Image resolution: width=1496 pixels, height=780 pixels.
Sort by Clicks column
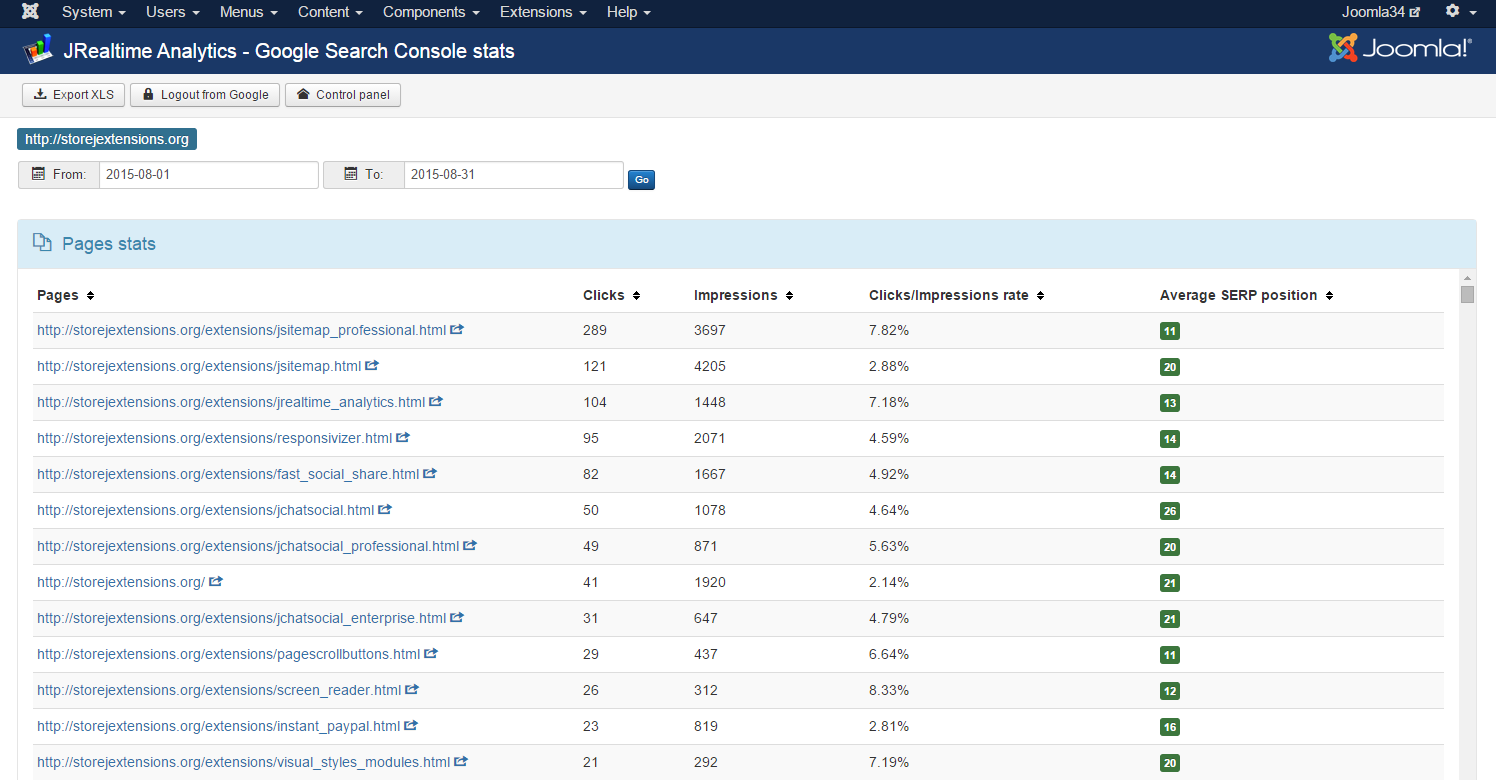(x=612, y=295)
